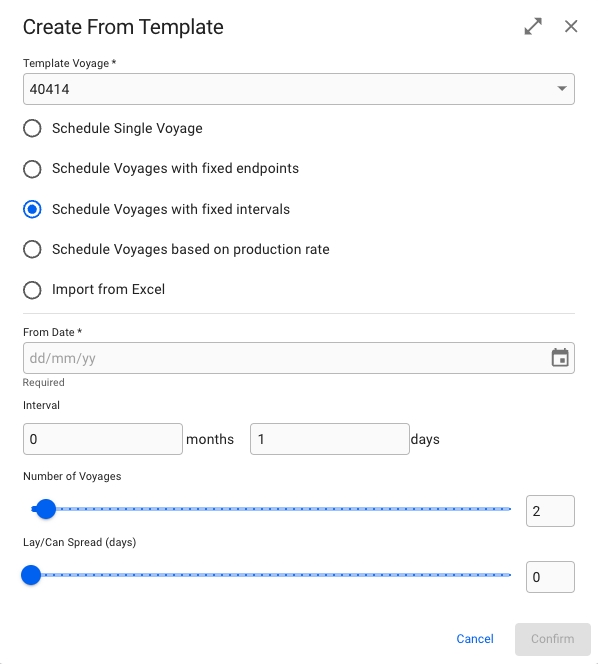Viewport: 598px width, 664px height.
Task: Cancel the template creation
Action: [475, 639]
